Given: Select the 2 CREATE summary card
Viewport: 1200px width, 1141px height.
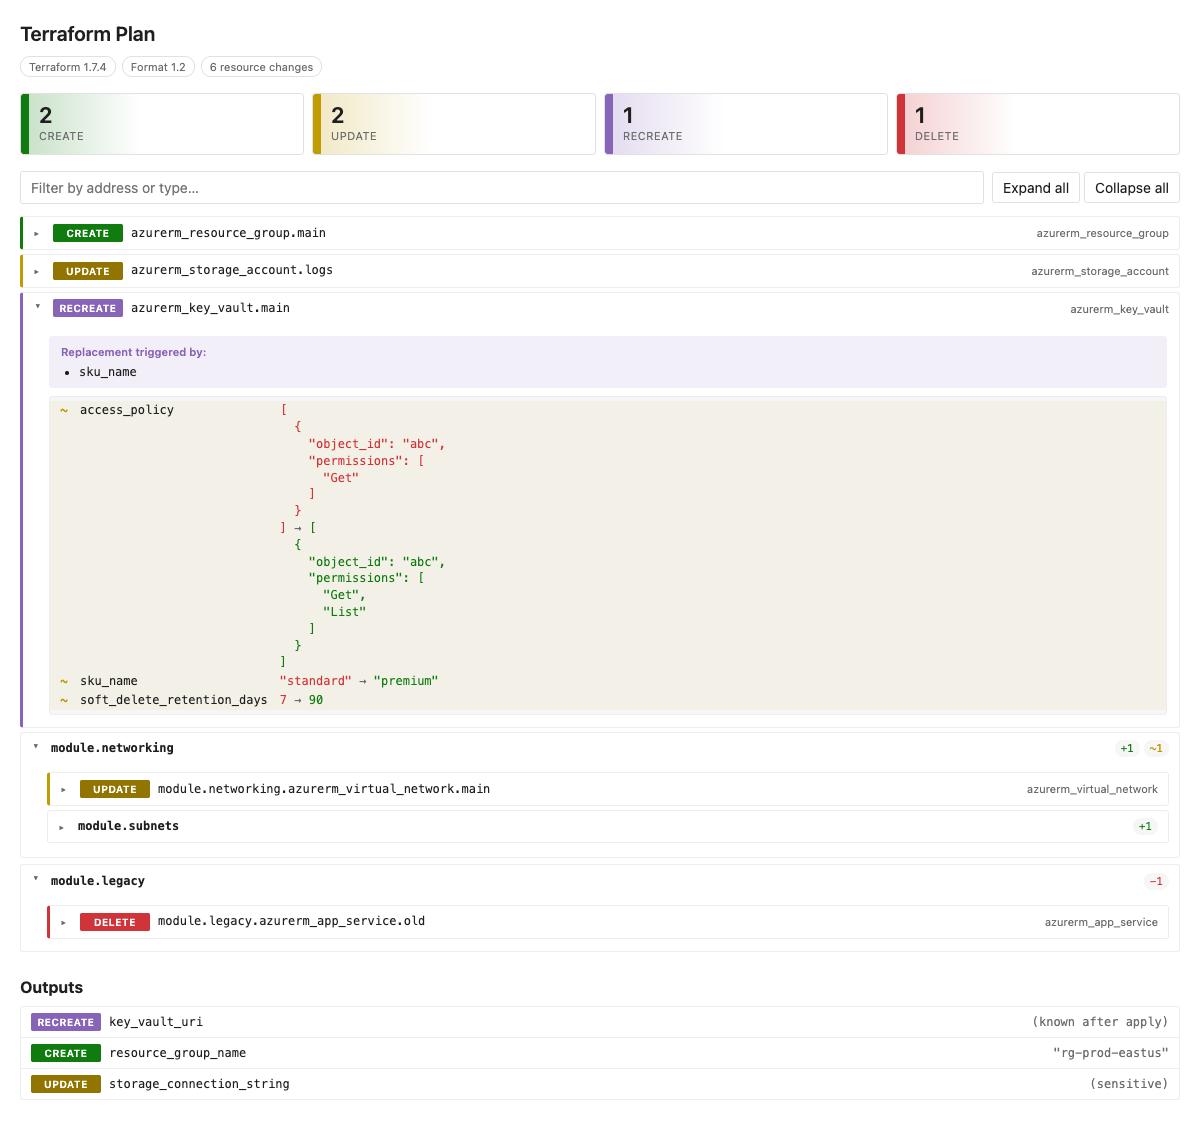Looking at the screenshot, I should click(162, 124).
